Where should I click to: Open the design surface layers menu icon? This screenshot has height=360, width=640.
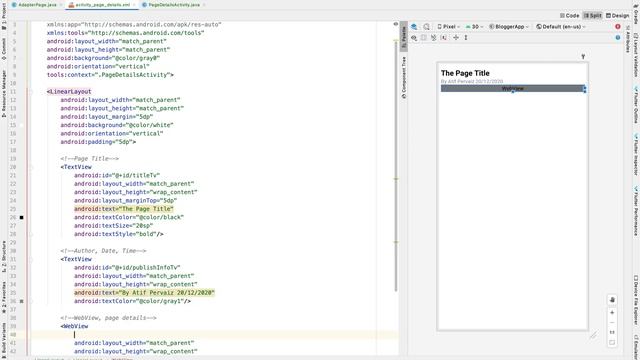point(414,27)
